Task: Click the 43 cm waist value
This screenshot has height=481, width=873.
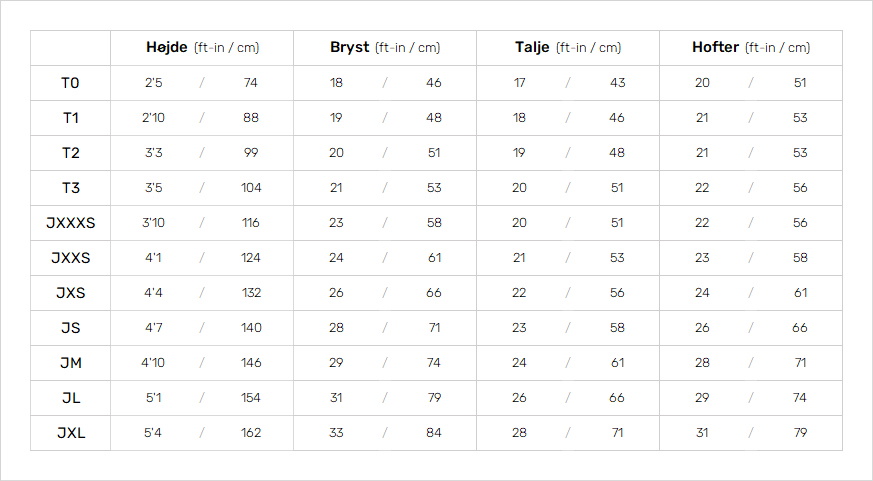Action: click(x=617, y=82)
